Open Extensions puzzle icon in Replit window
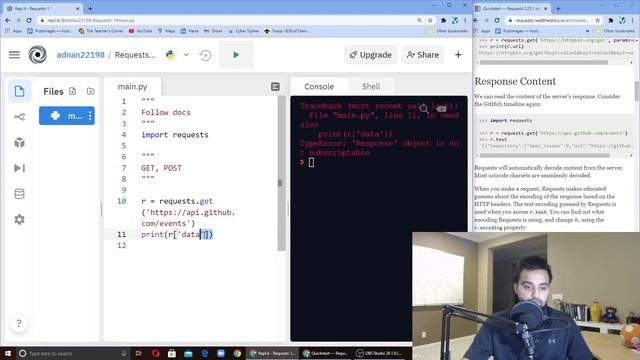This screenshot has height=360, width=640. pos(443,20)
